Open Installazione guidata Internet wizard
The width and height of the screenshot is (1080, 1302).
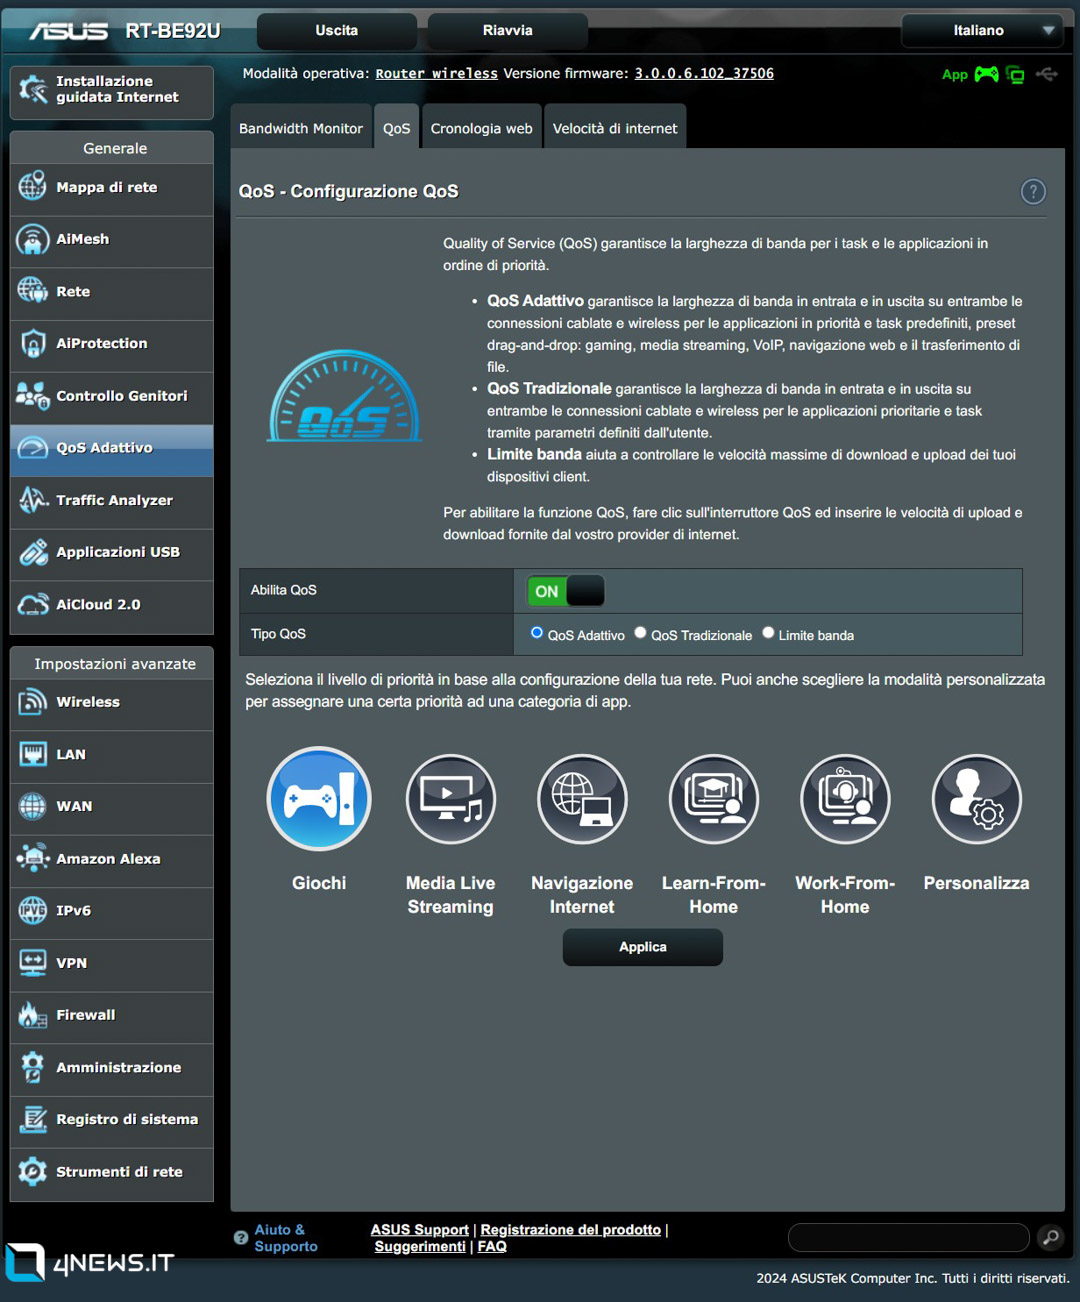pos(111,91)
